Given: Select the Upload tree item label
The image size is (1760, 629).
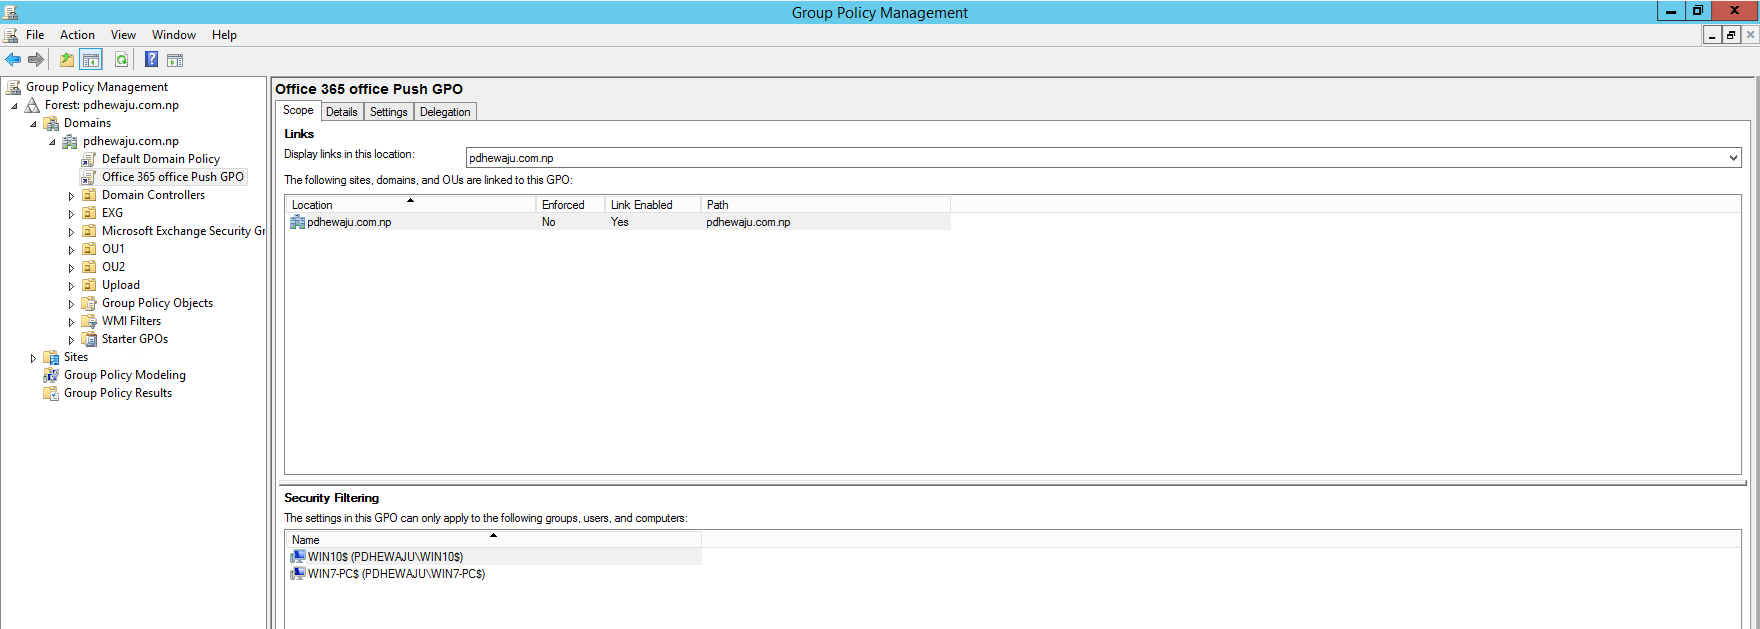Looking at the screenshot, I should pos(121,285).
